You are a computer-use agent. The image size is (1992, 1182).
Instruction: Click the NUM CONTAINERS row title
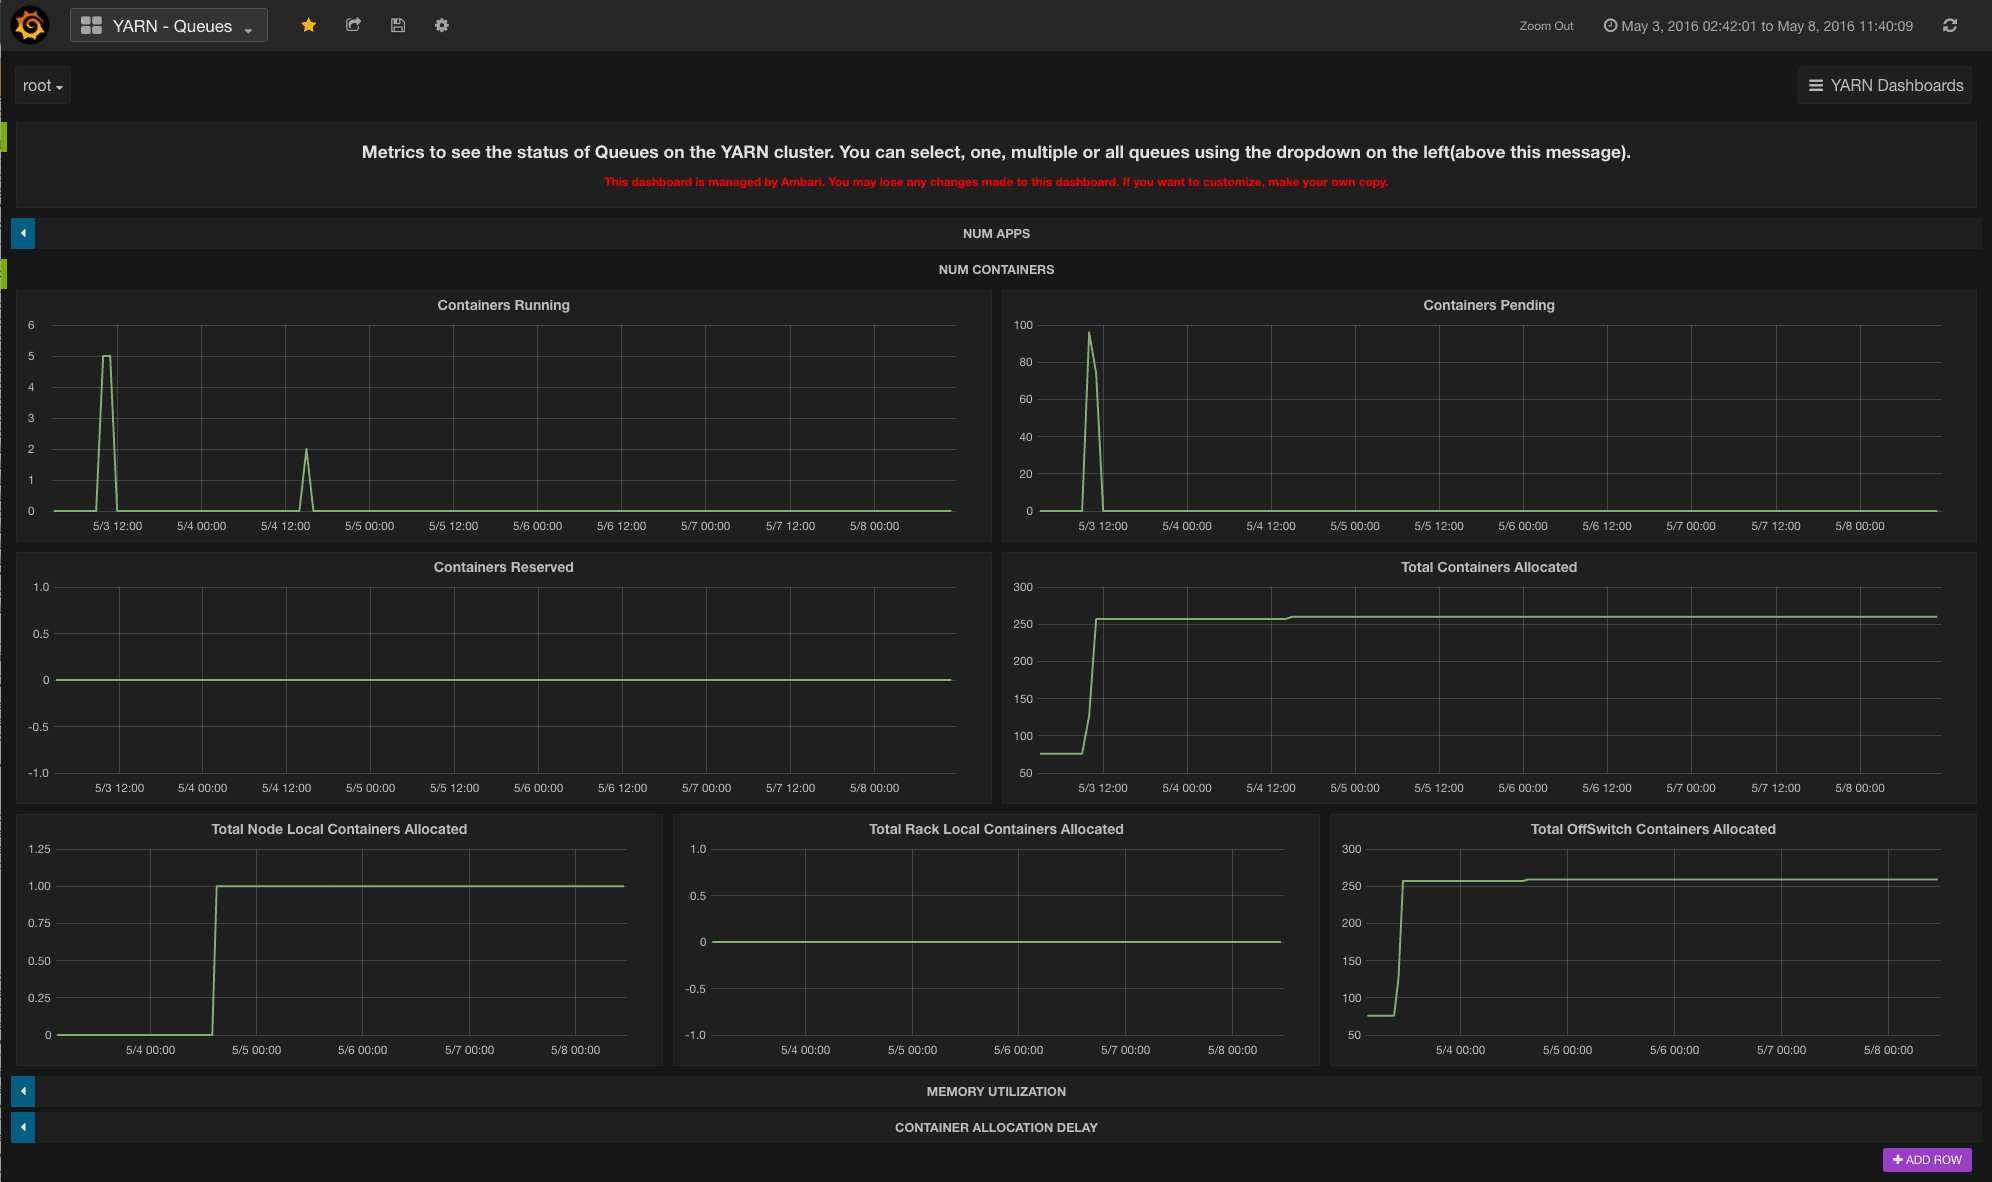click(996, 270)
